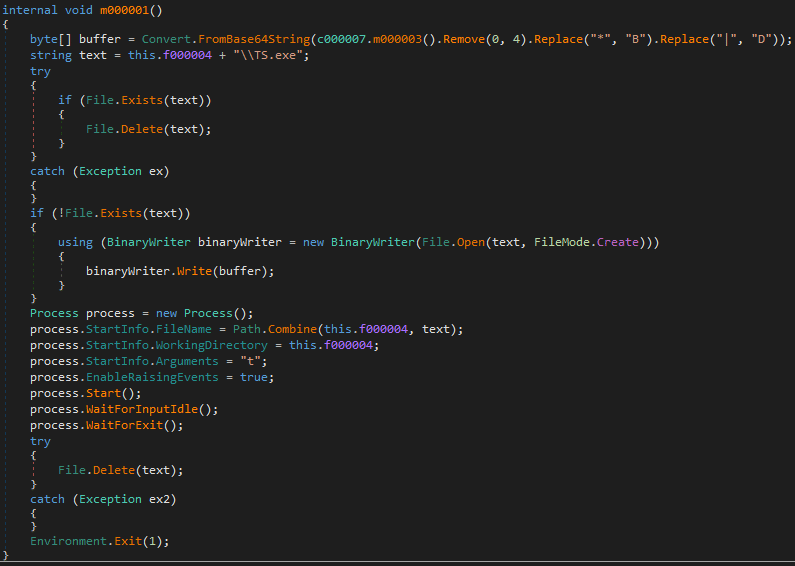Image resolution: width=795 pixels, height=566 pixels.
Task: Click the Exit method in Environment.Exit(1)
Action: [x=128, y=541]
